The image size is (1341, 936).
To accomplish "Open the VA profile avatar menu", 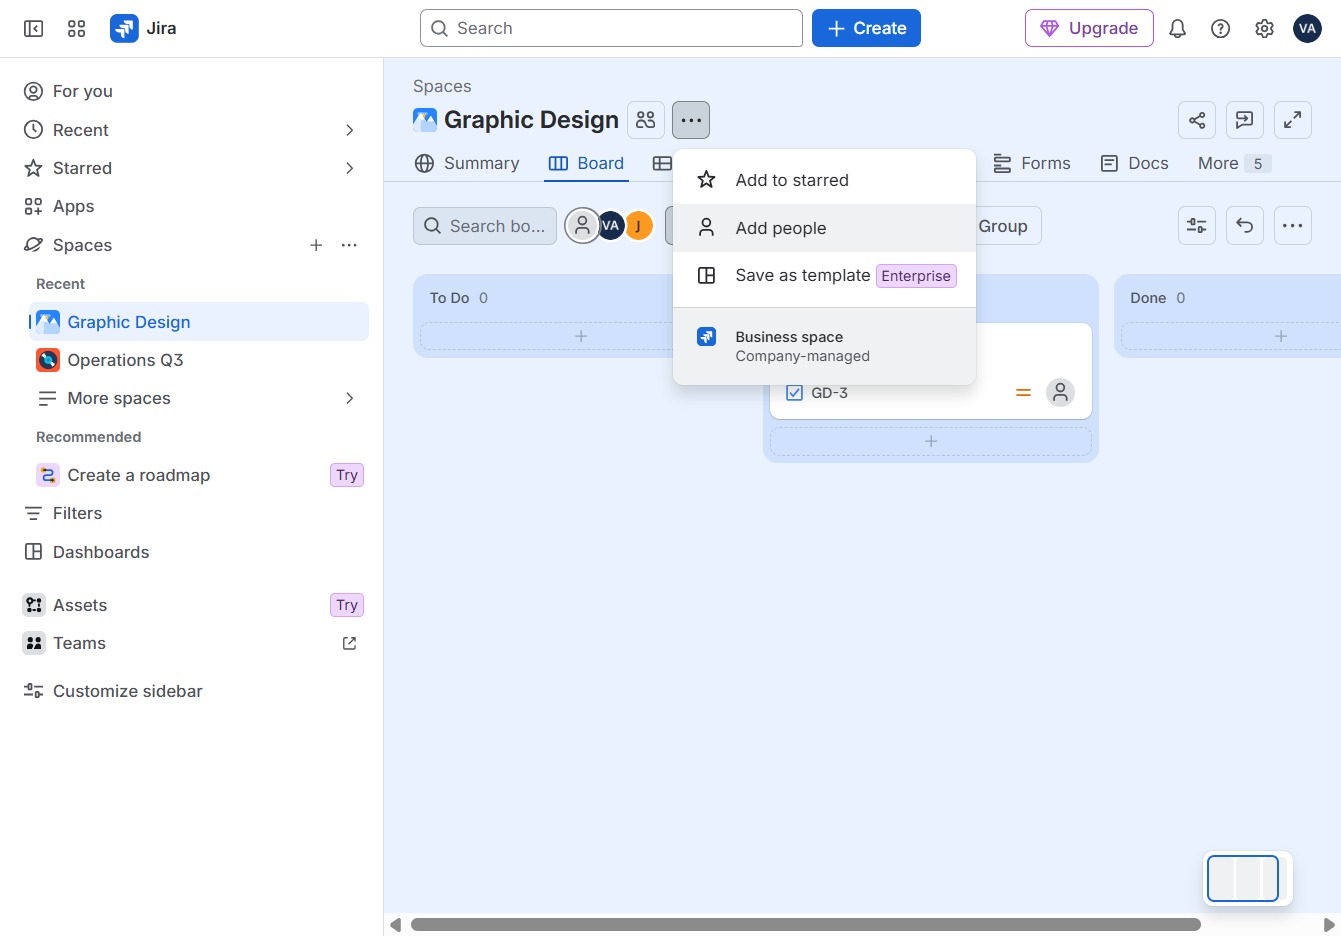I will 1307,29.
